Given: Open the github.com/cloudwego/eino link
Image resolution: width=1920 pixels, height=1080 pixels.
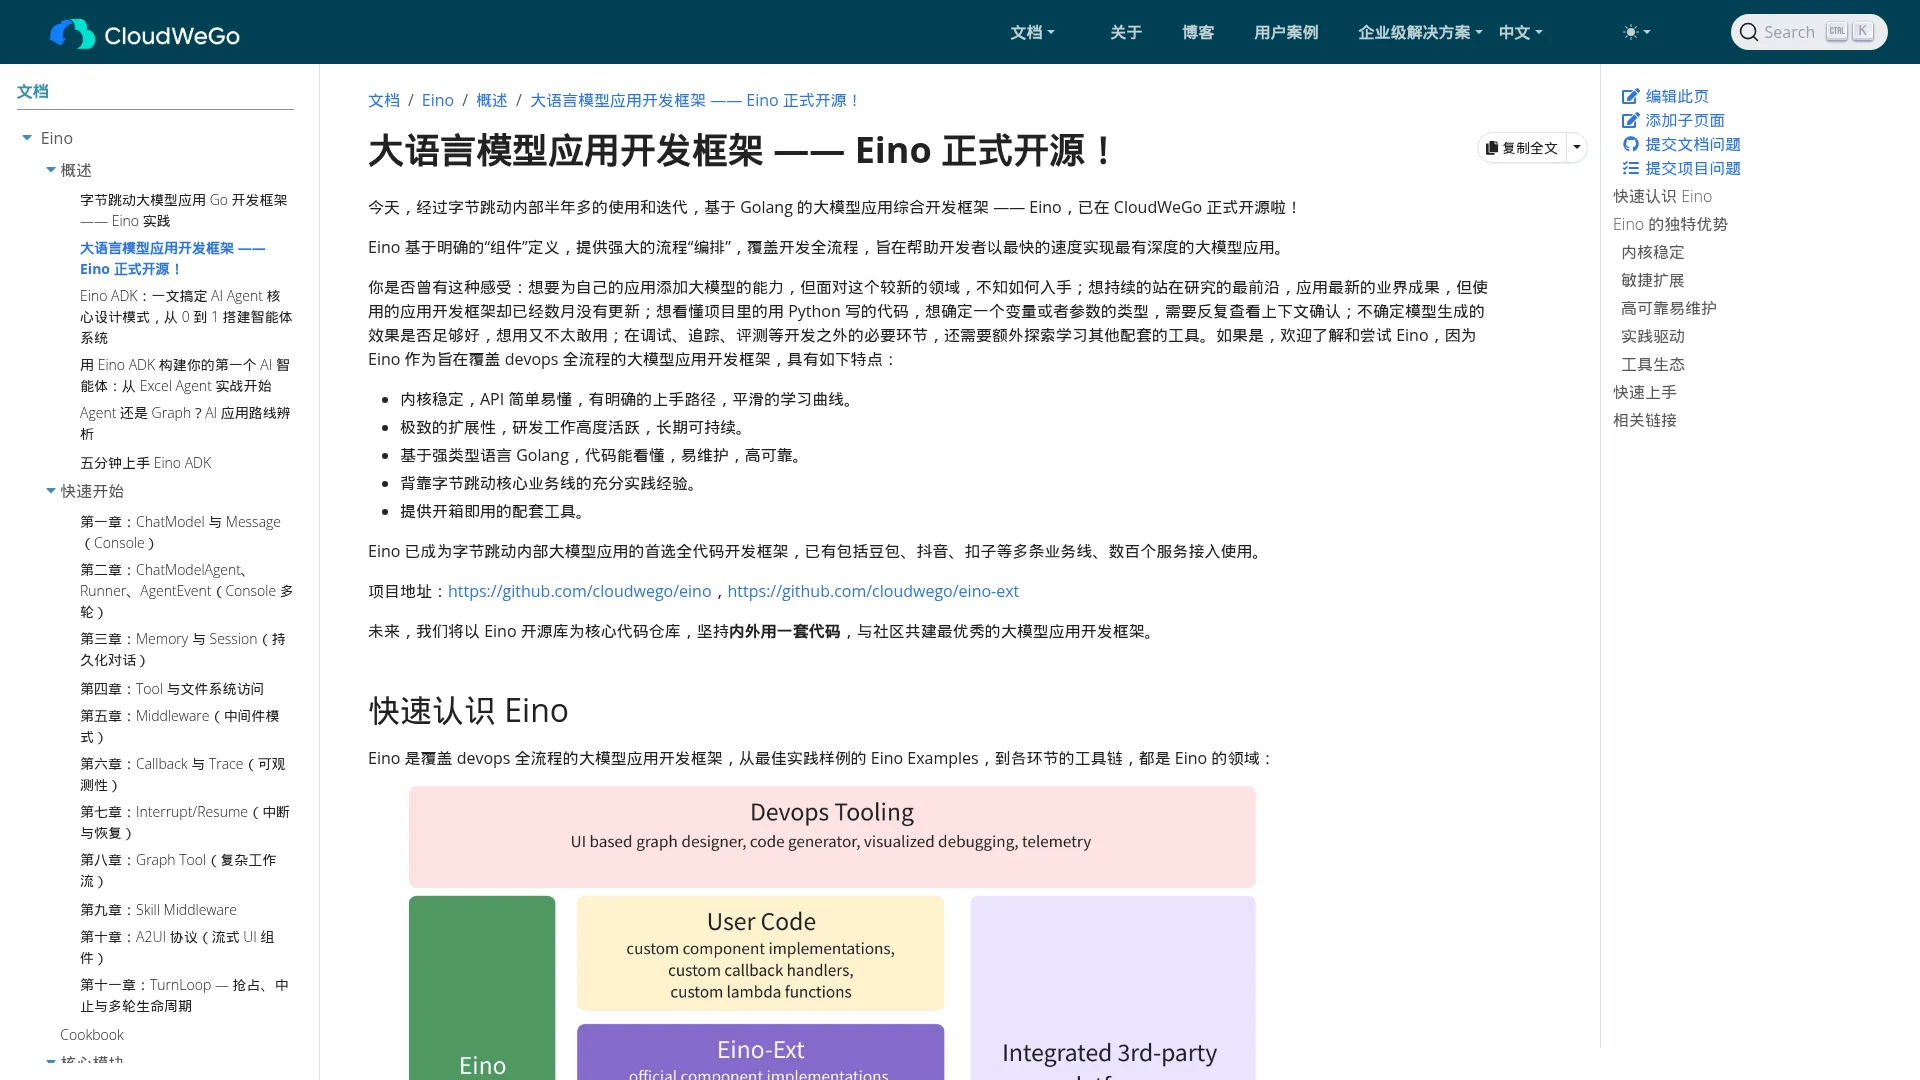Looking at the screenshot, I should [579, 591].
